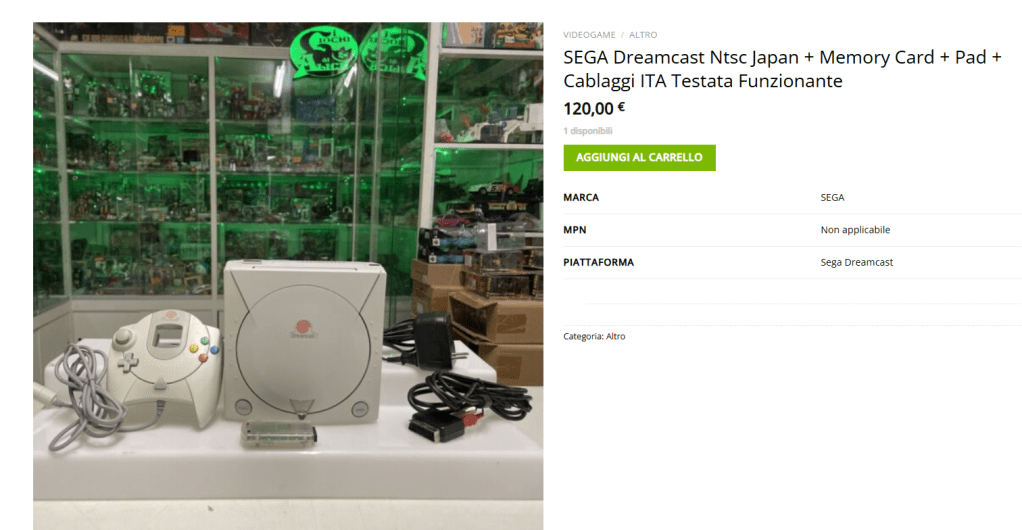Click the MARCA attribute label

click(581, 198)
